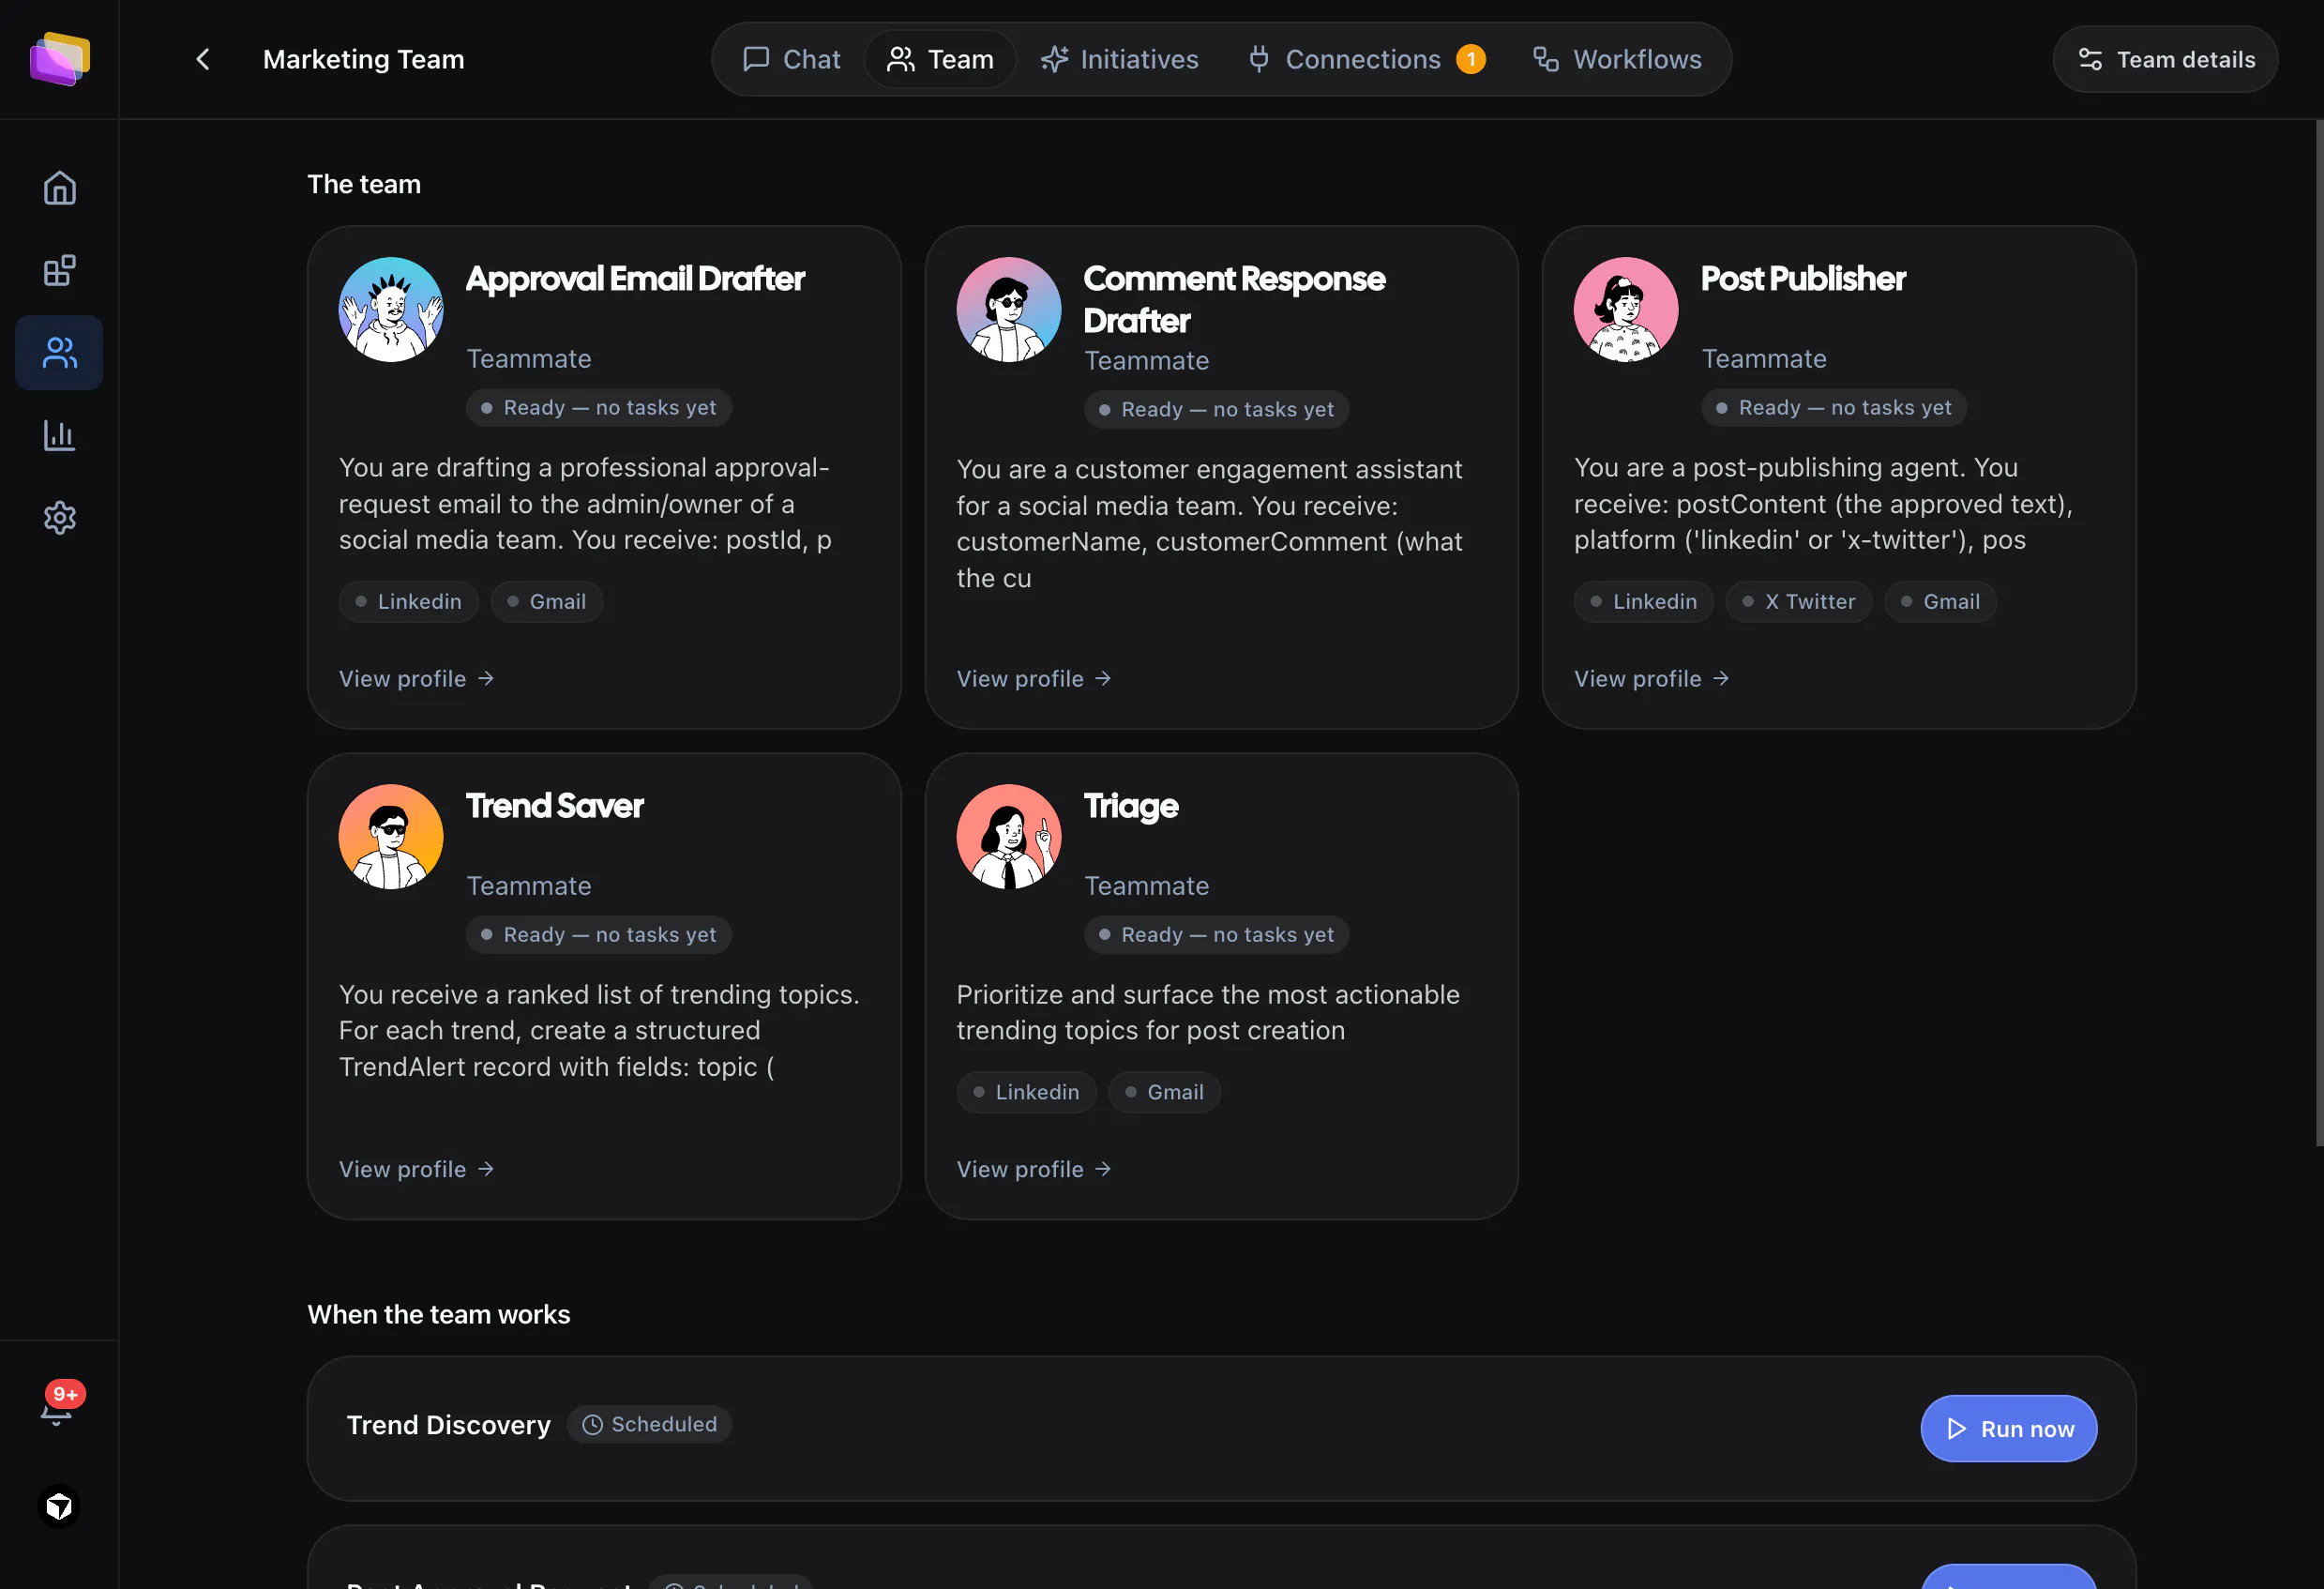
Task: View profile of Trend Saver
Action: click(x=417, y=1170)
